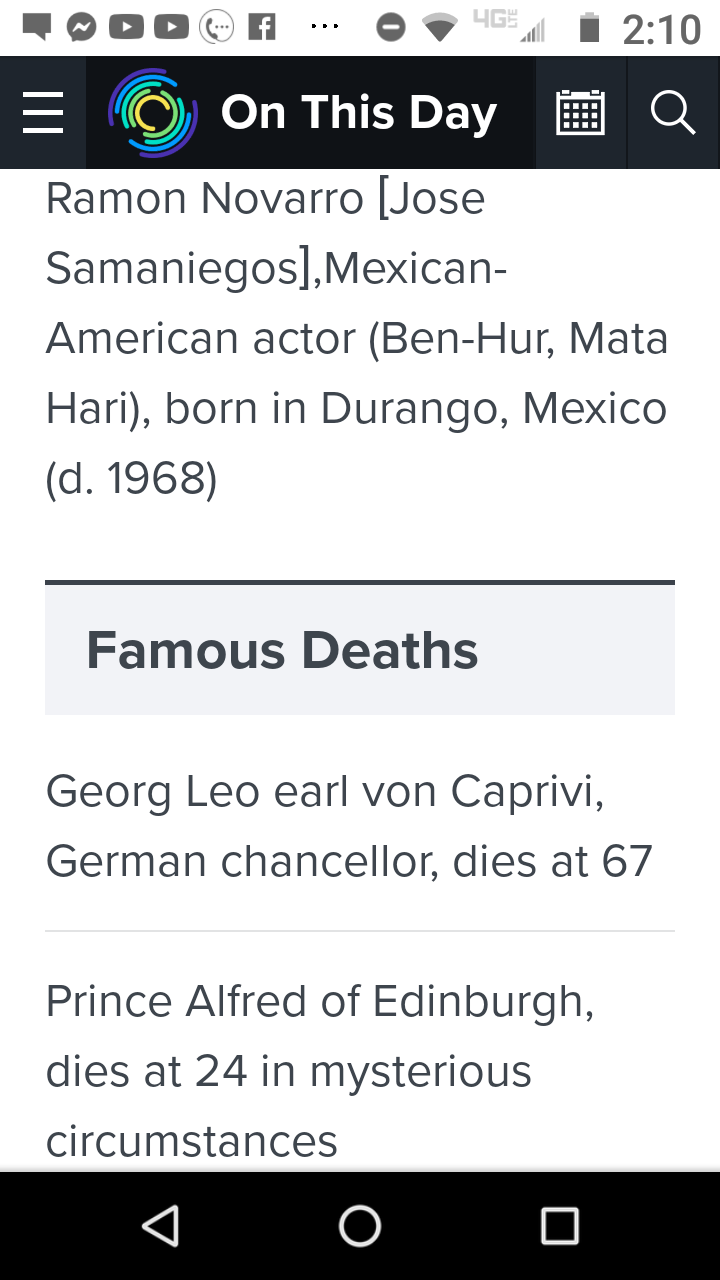This screenshot has height=1280, width=720.
Task: Tap the do-not-disturb status icon
Action: pos(390,28)
